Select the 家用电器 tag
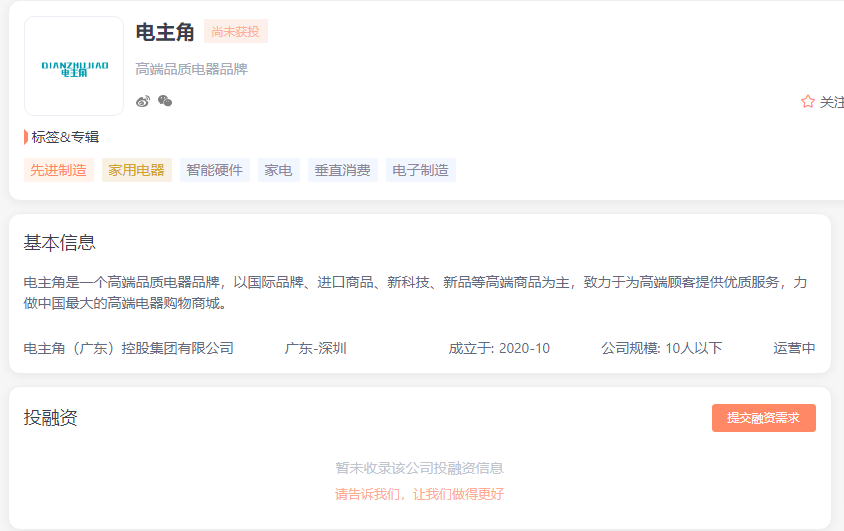The width and height of the screenshot is (844, 531). click(137, 170)
